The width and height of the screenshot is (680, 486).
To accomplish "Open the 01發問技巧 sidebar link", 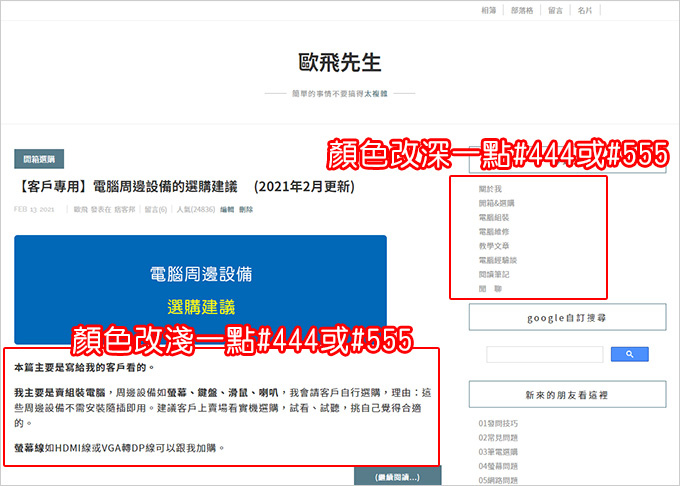I will pos(498,423).
